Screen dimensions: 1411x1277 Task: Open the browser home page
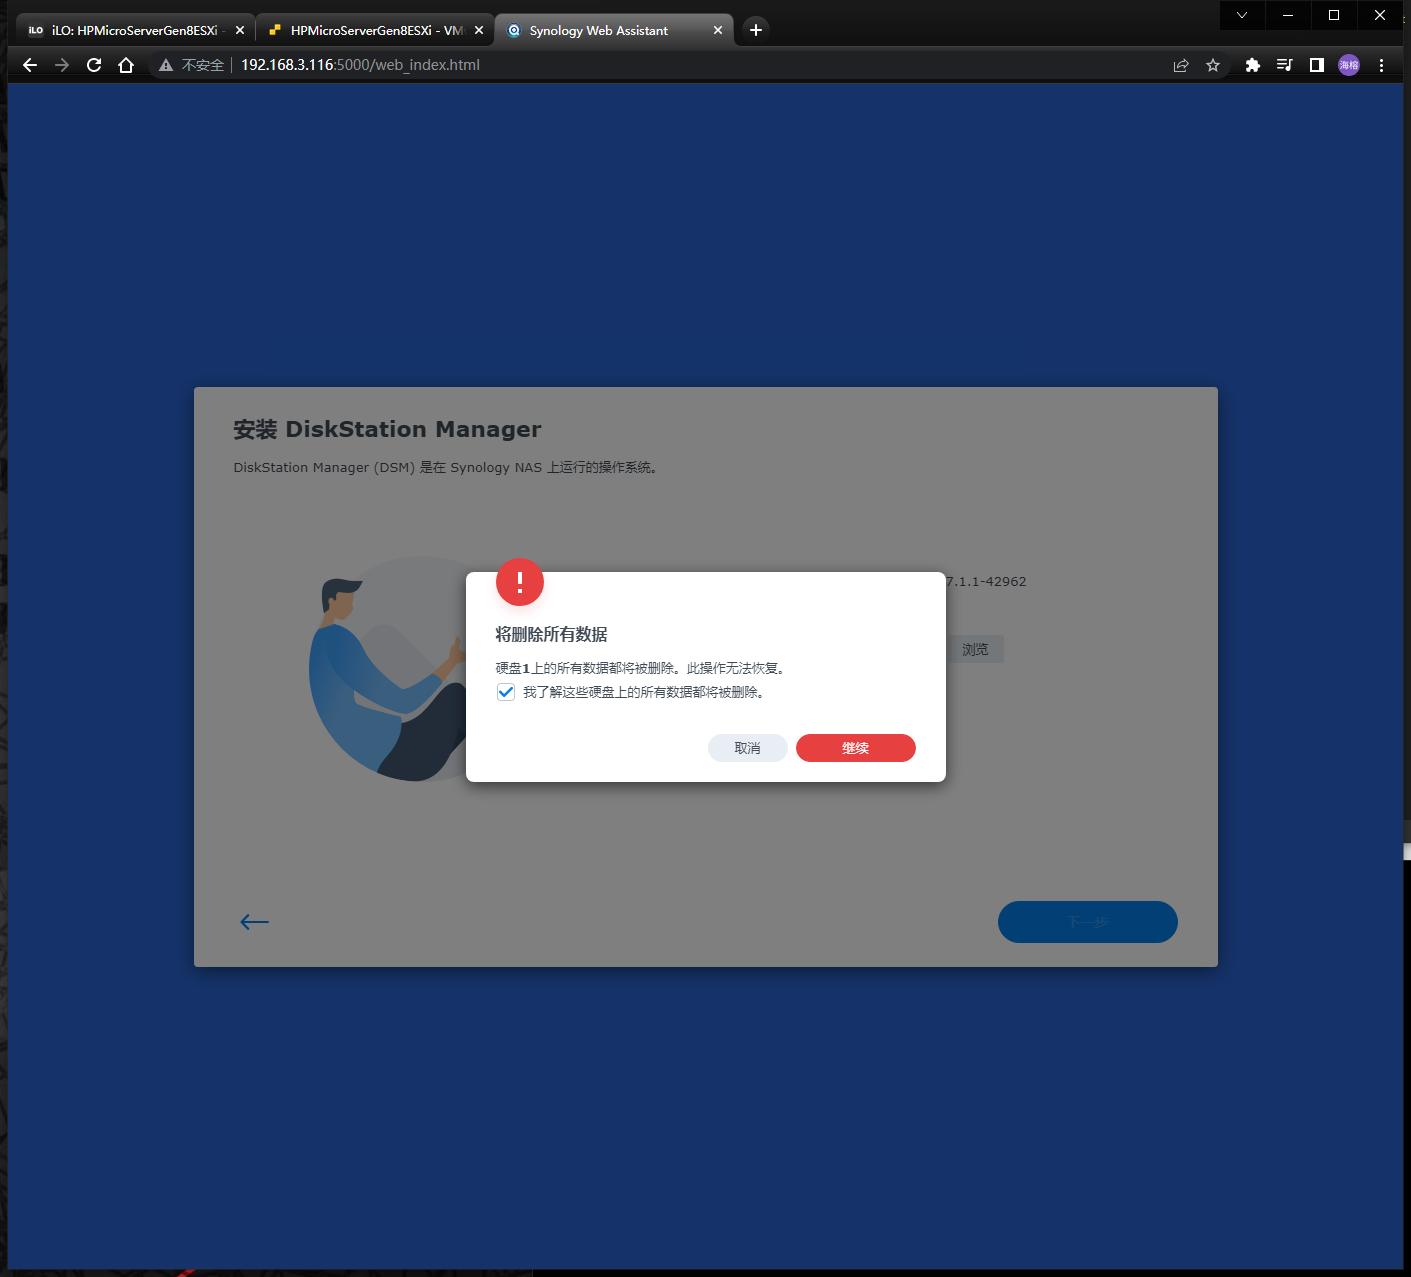point(126,65)
